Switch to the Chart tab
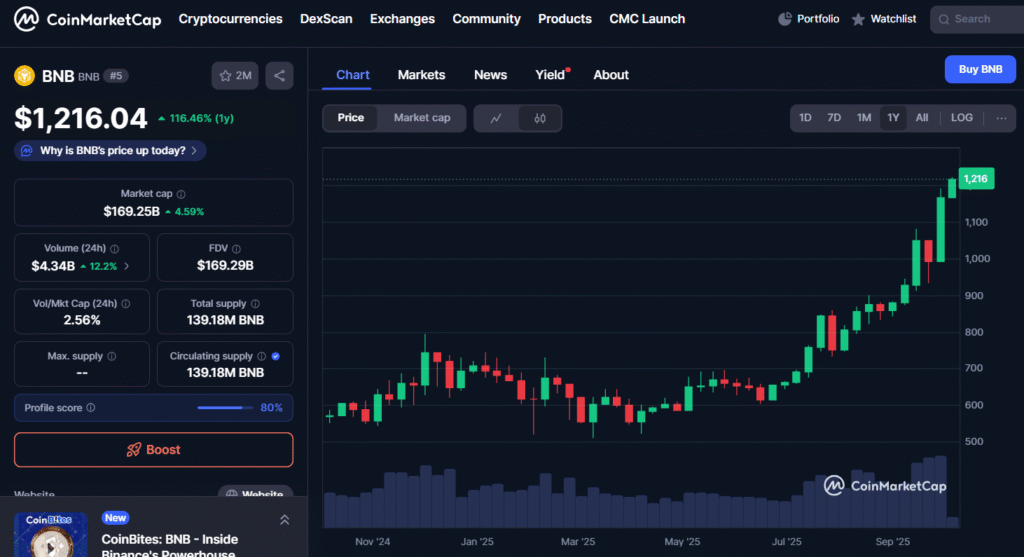 353,75
